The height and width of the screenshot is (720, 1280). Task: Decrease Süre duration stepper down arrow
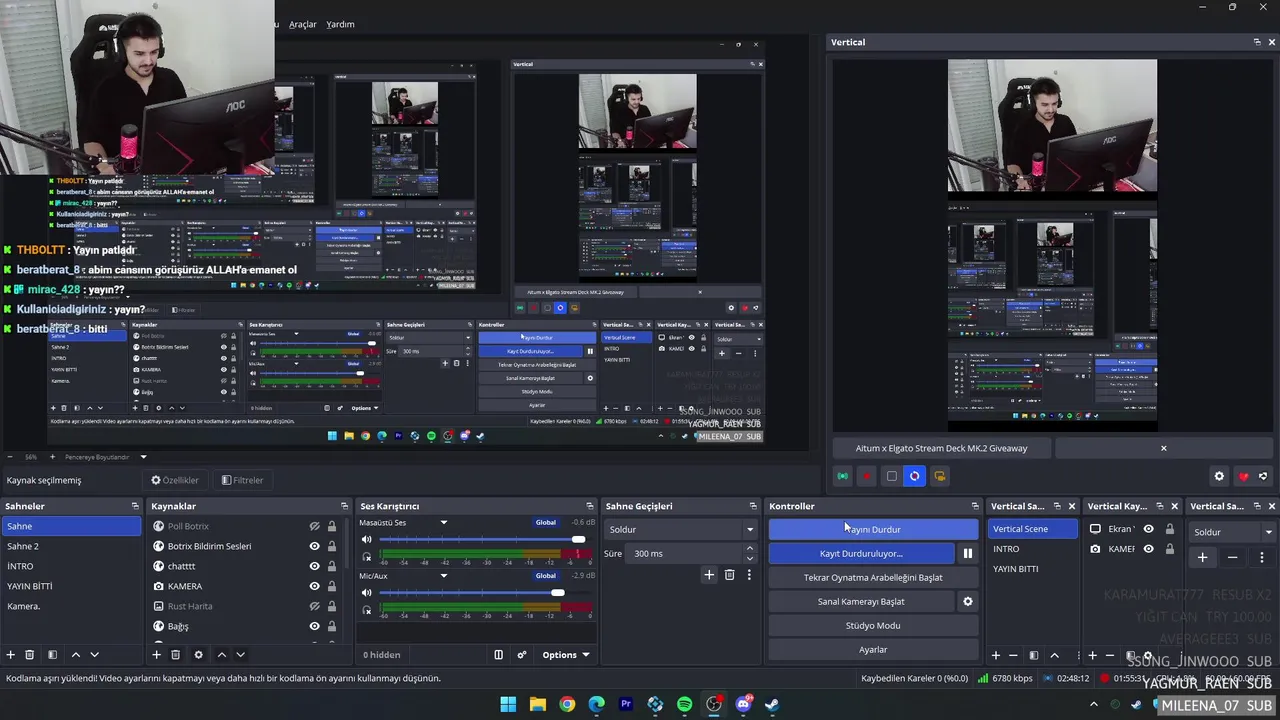pyautogui.click(x=750, y=558)
